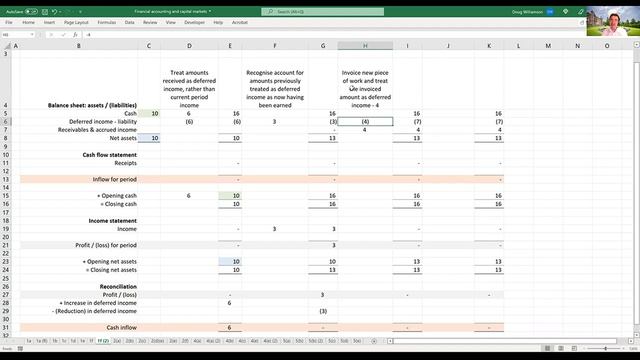Click green Opening cash cell E15
Screen dimensions: 640x360
click(x=230, y=196)
